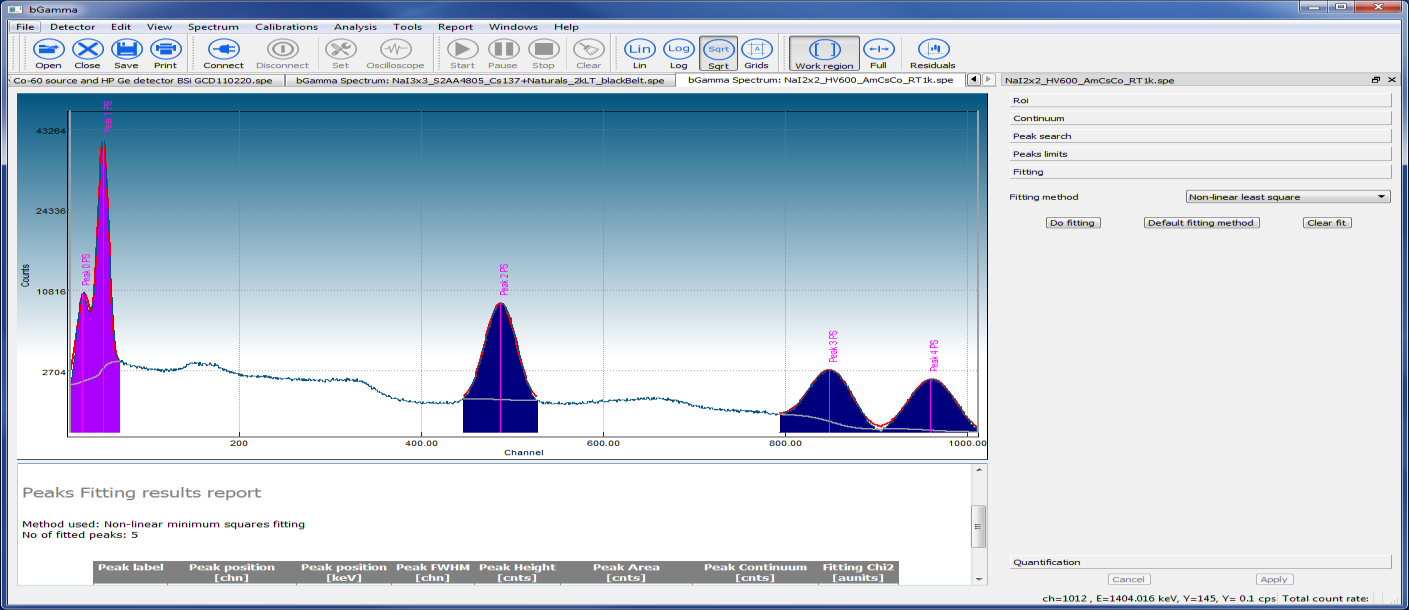
Task: Show Full spectrum range
Action: click(878, 53)
